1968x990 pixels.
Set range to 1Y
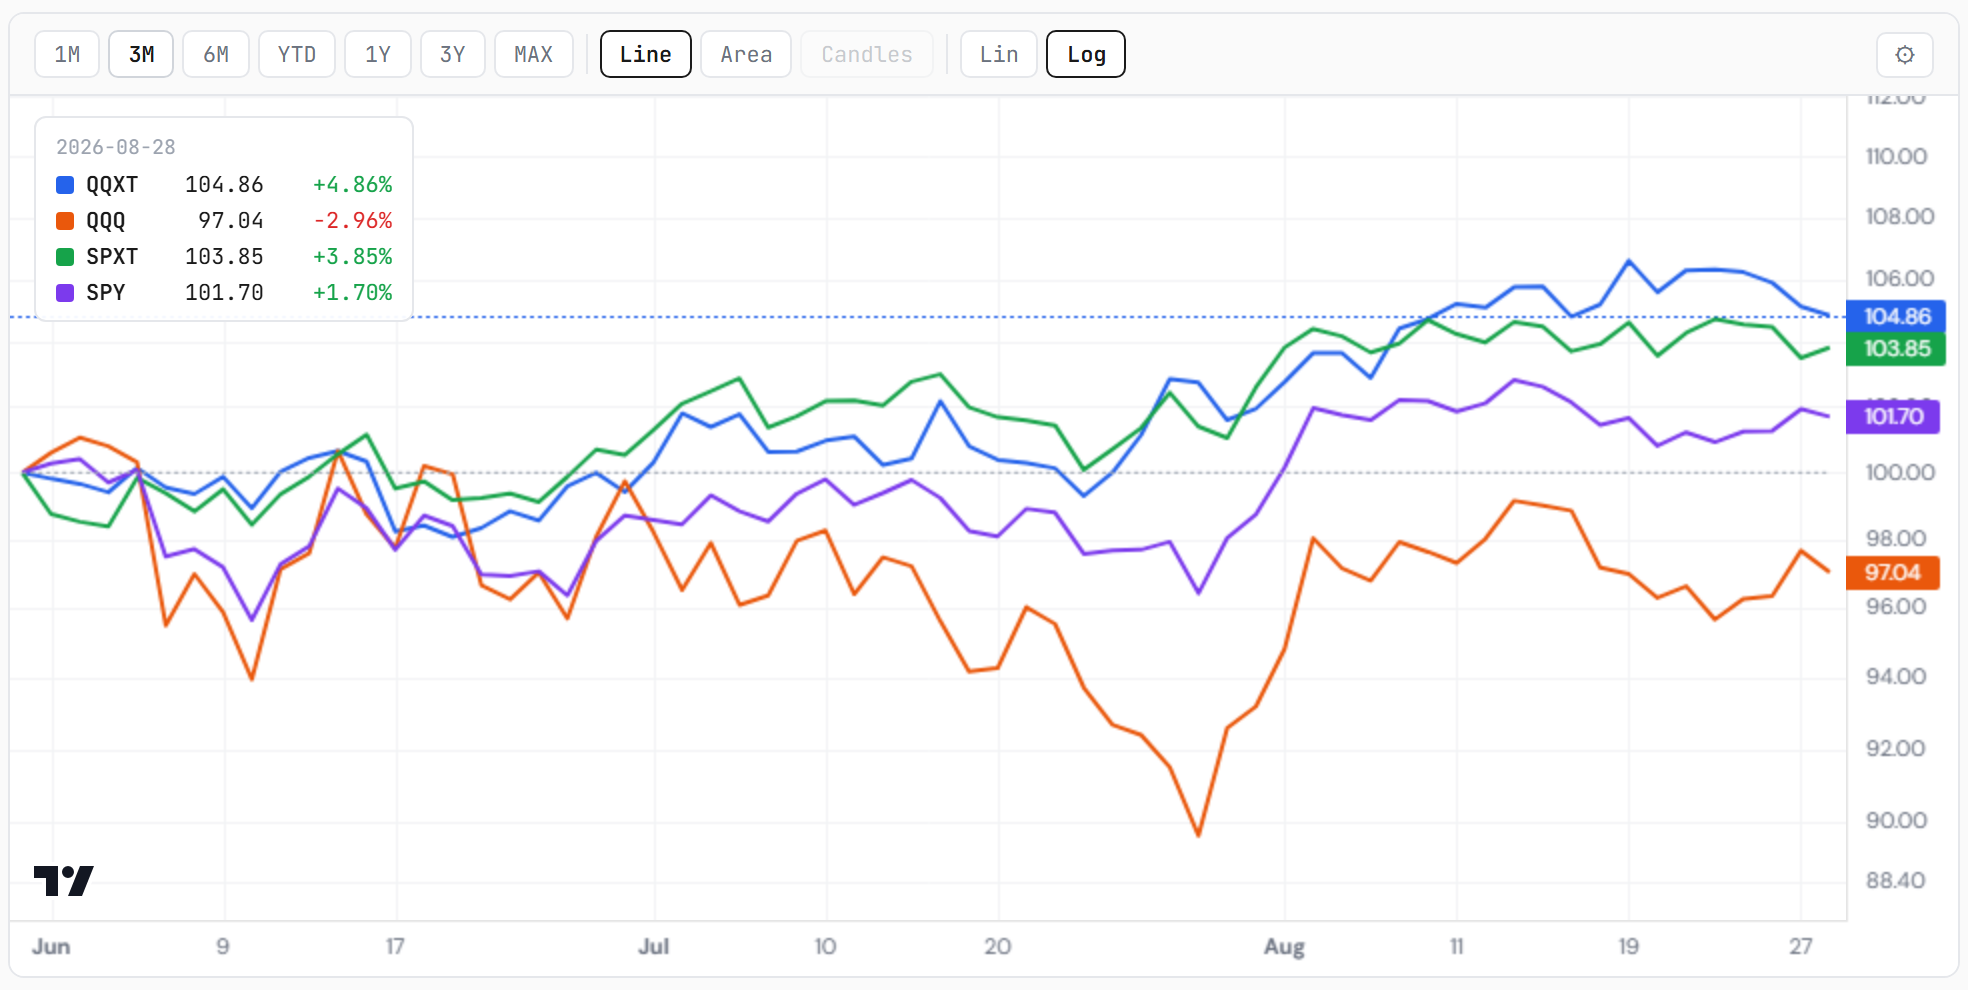pyautogui.click(x=378, y=54)
